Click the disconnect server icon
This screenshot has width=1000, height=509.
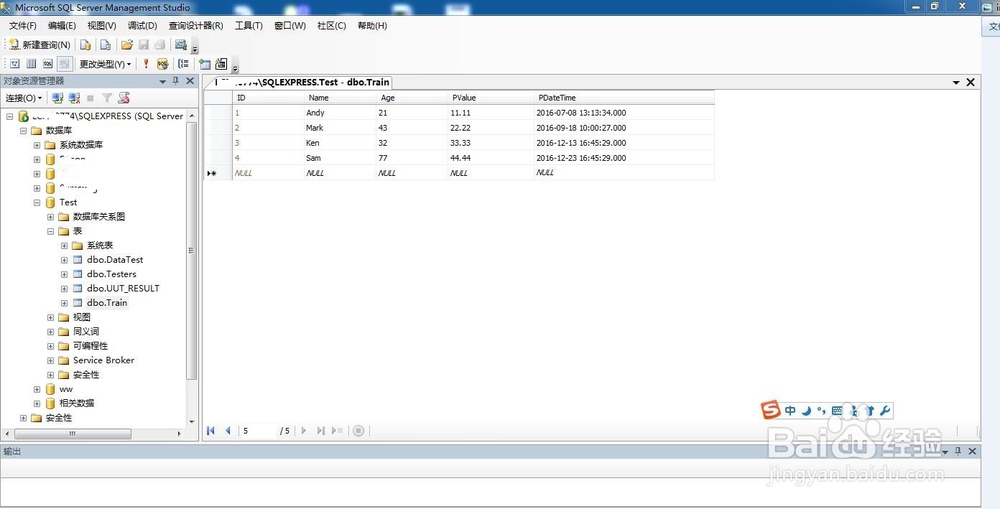click(x=75, y=98)
